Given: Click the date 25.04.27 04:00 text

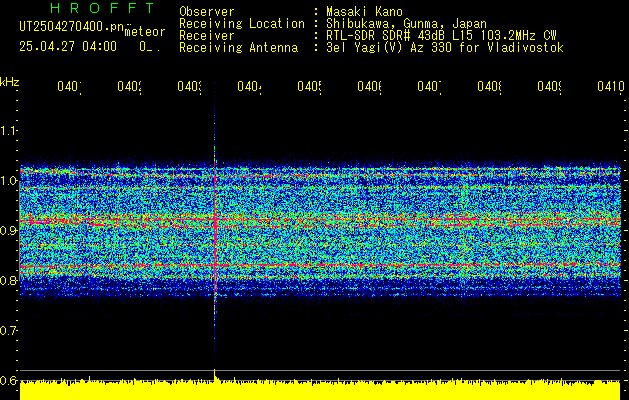Looking at the screenshot, I should (x=68, y=47).
